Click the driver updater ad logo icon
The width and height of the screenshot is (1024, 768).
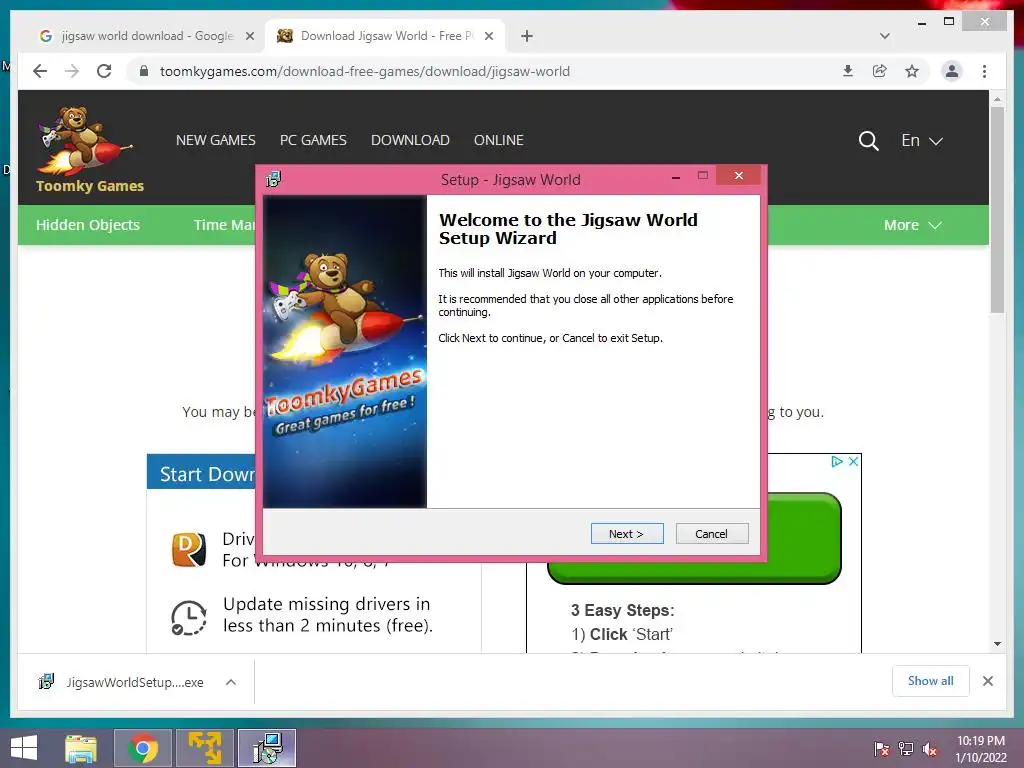pyautogui.click(x=189, y=549)
